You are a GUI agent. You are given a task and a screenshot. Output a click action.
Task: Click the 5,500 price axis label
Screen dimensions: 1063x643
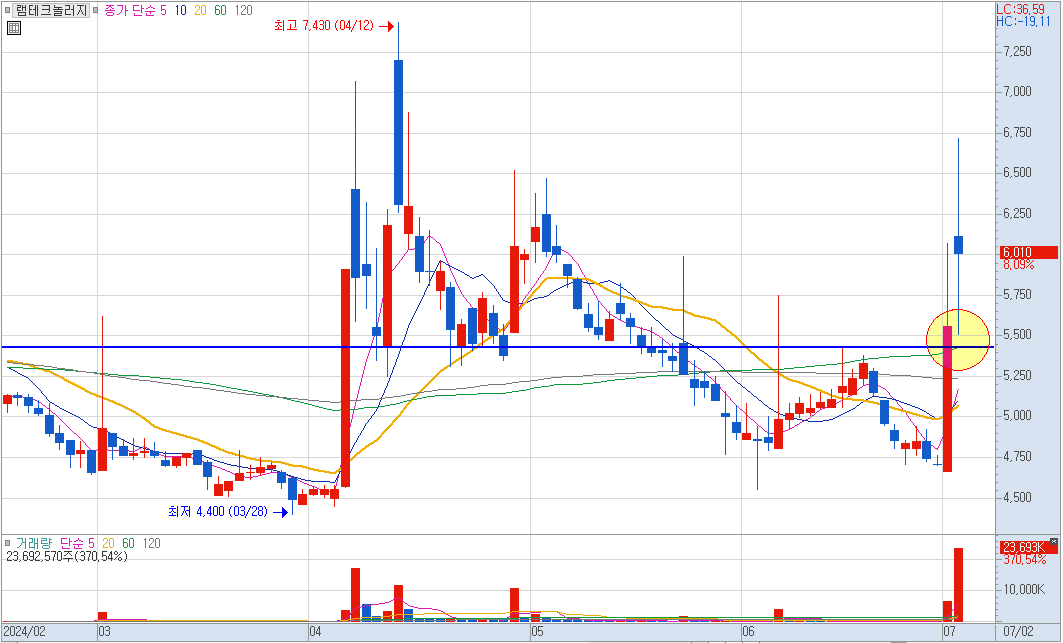pos(1017,334)
